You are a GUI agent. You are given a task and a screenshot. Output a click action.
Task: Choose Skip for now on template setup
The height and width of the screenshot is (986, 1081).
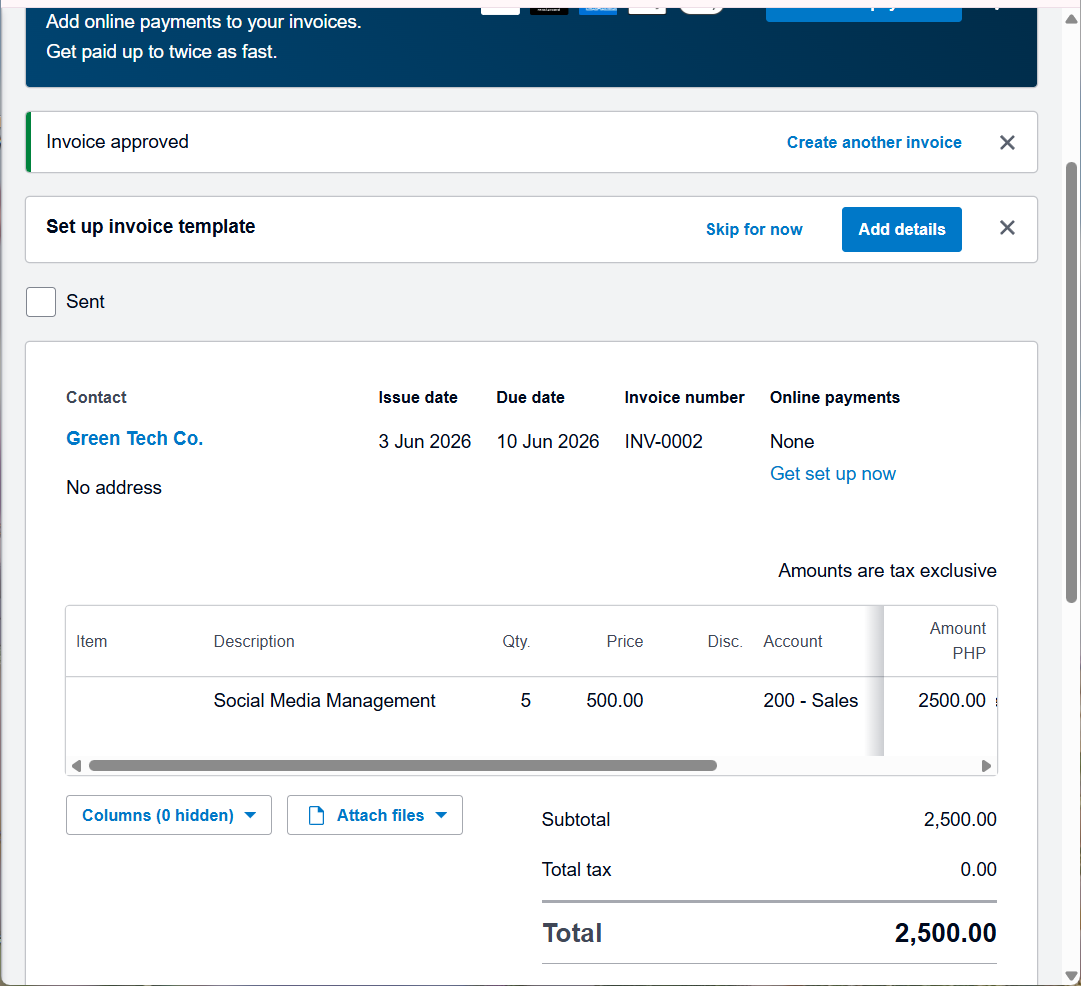tap(754, 230)
